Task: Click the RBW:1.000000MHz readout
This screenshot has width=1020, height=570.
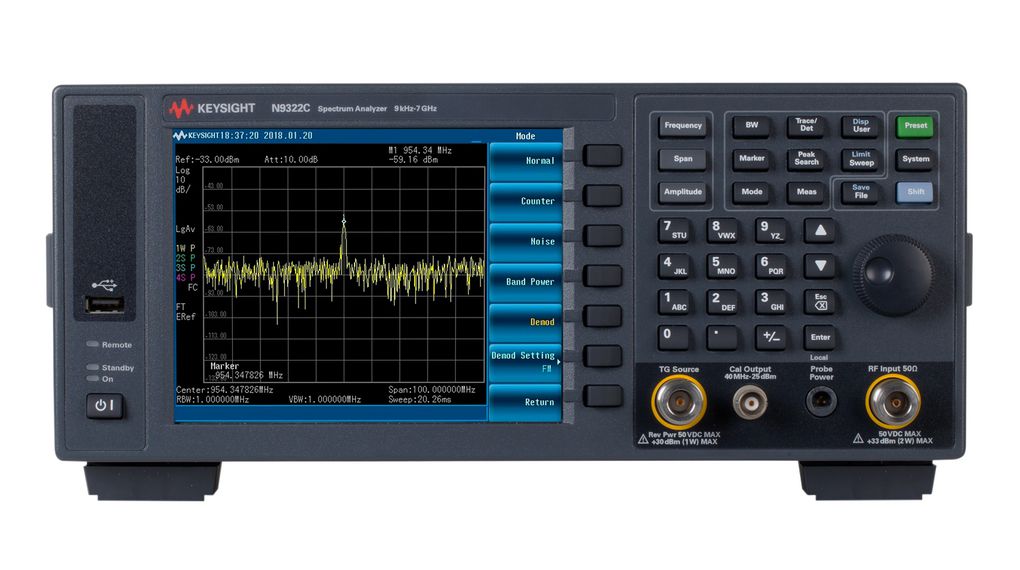Action: pyautogui.click(x=213, y=400)
